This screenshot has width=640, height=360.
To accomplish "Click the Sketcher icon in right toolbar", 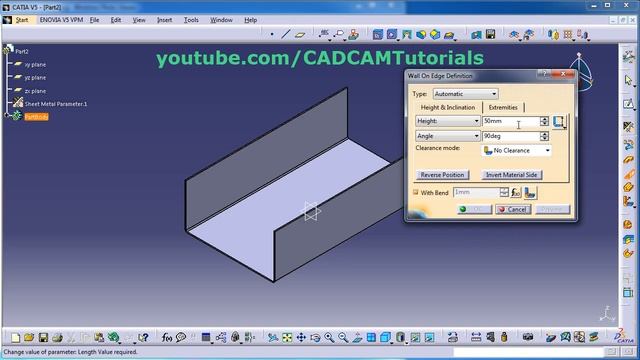I will click(628, 104).
